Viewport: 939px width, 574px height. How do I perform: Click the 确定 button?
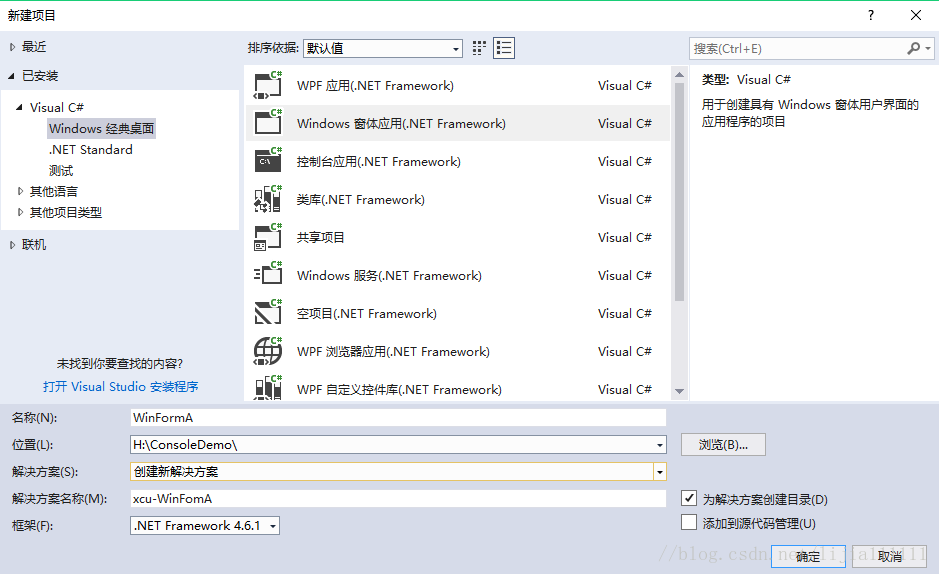click(808, 556)
